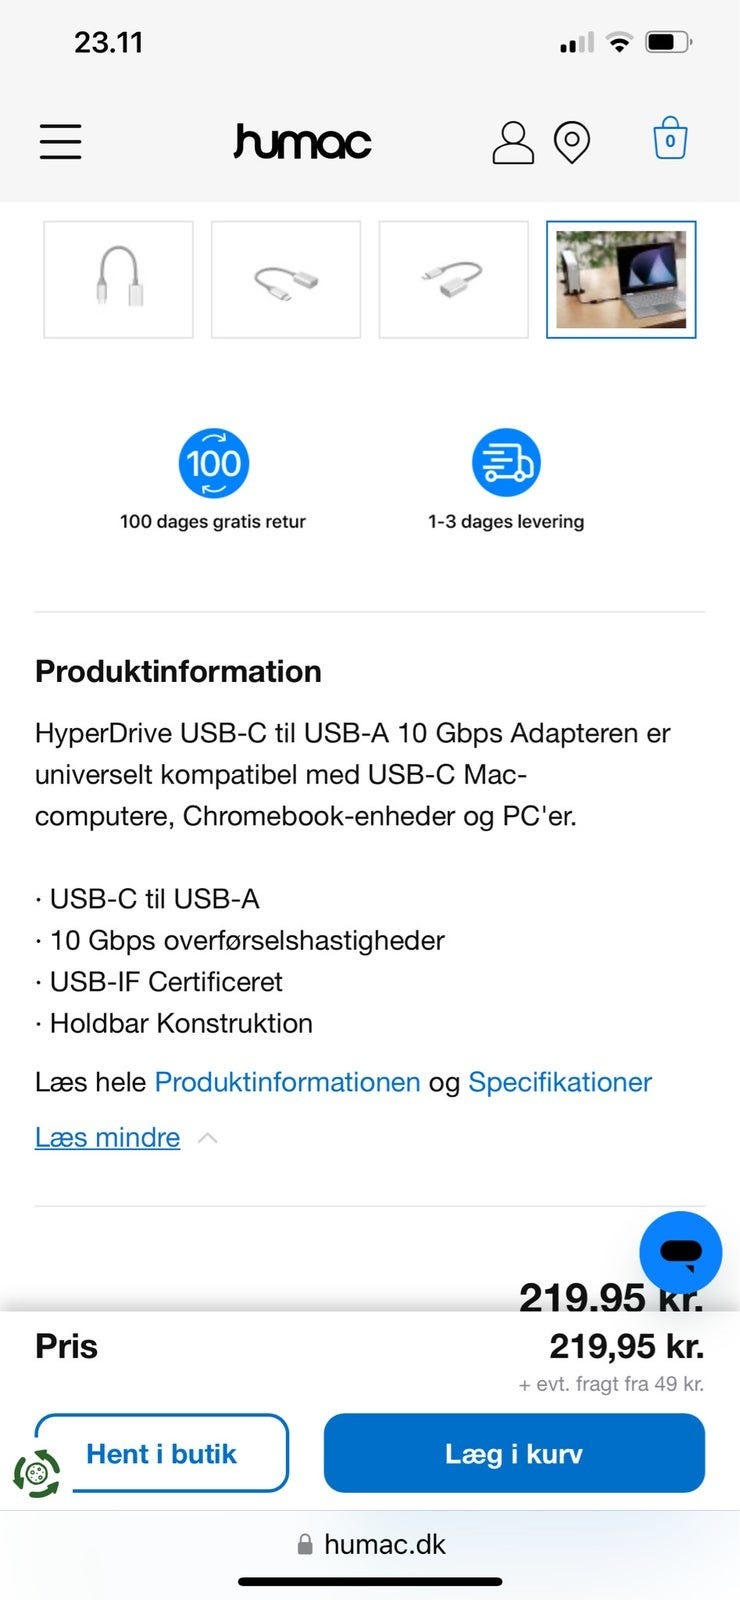Image resolution: width=740 pixels, height=1600 pixels.
Task: Select the laptop photo thumbnail
Action: pos(621,279)
